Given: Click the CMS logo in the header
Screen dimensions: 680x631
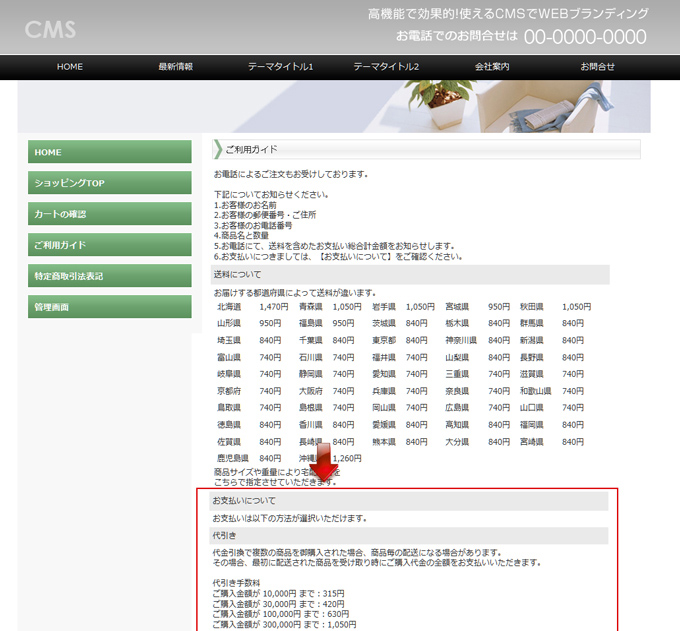Looking at the screenshot, I should pos(50,29).
